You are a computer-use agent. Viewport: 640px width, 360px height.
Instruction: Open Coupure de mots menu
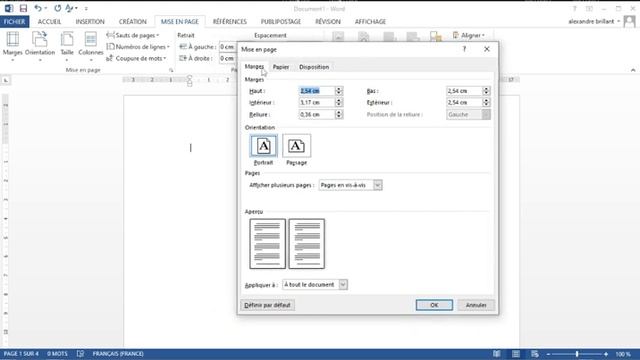[x=136, y=58]
